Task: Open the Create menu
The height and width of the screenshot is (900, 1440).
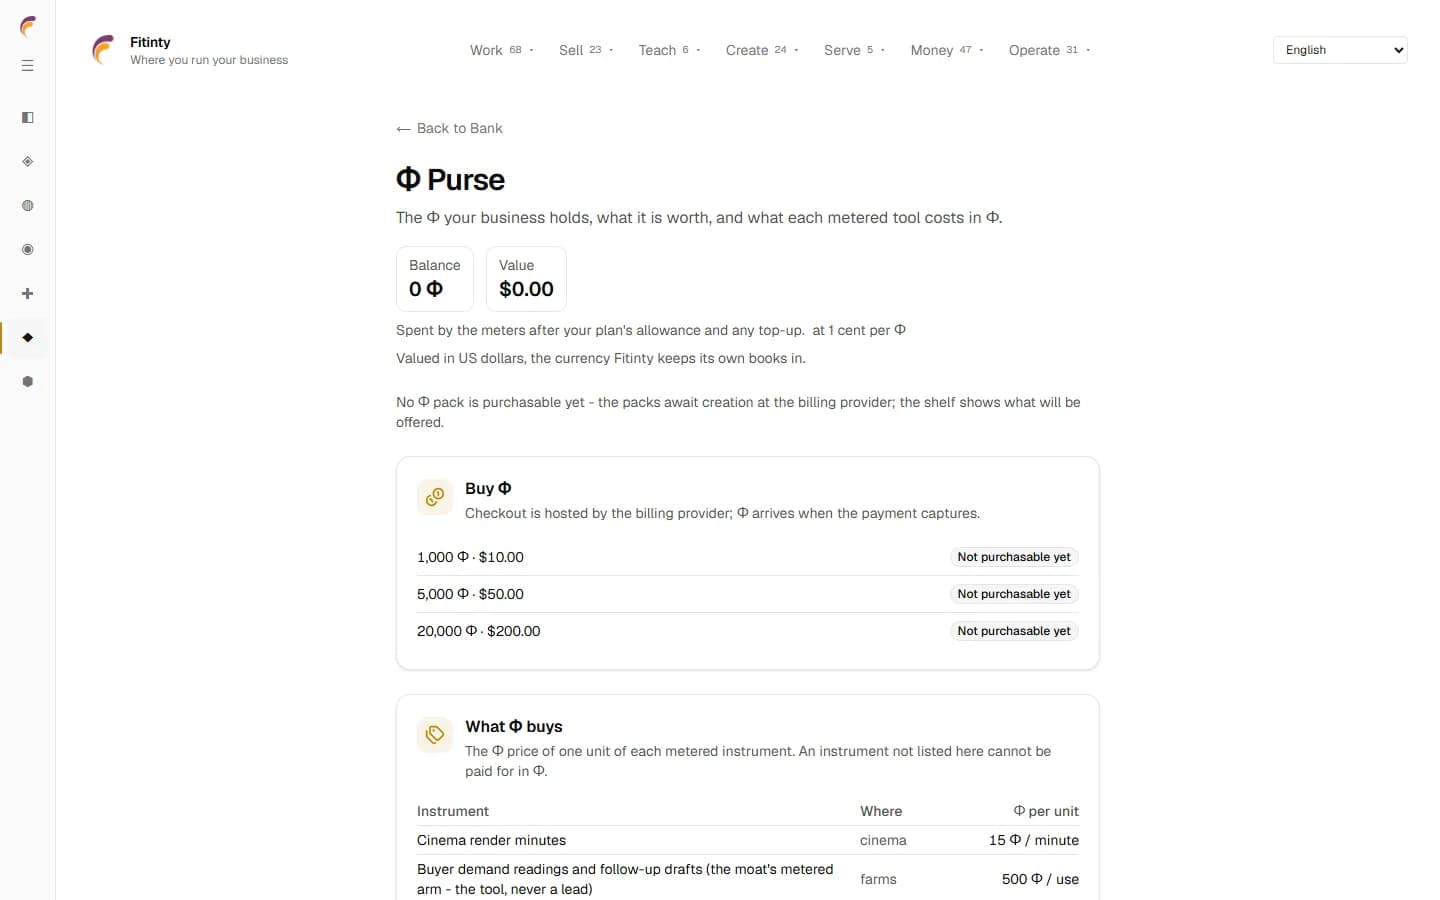Action: 762,50
